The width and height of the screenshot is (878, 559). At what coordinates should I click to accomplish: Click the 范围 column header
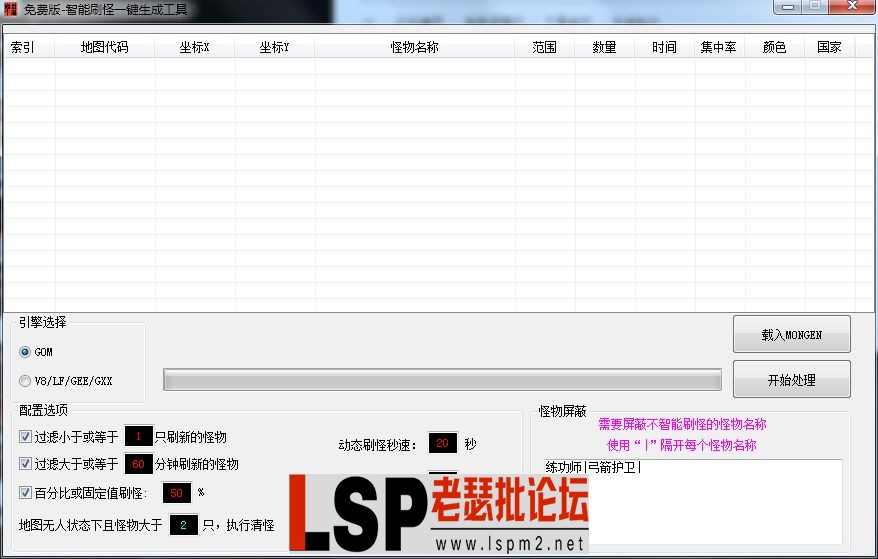545,47
